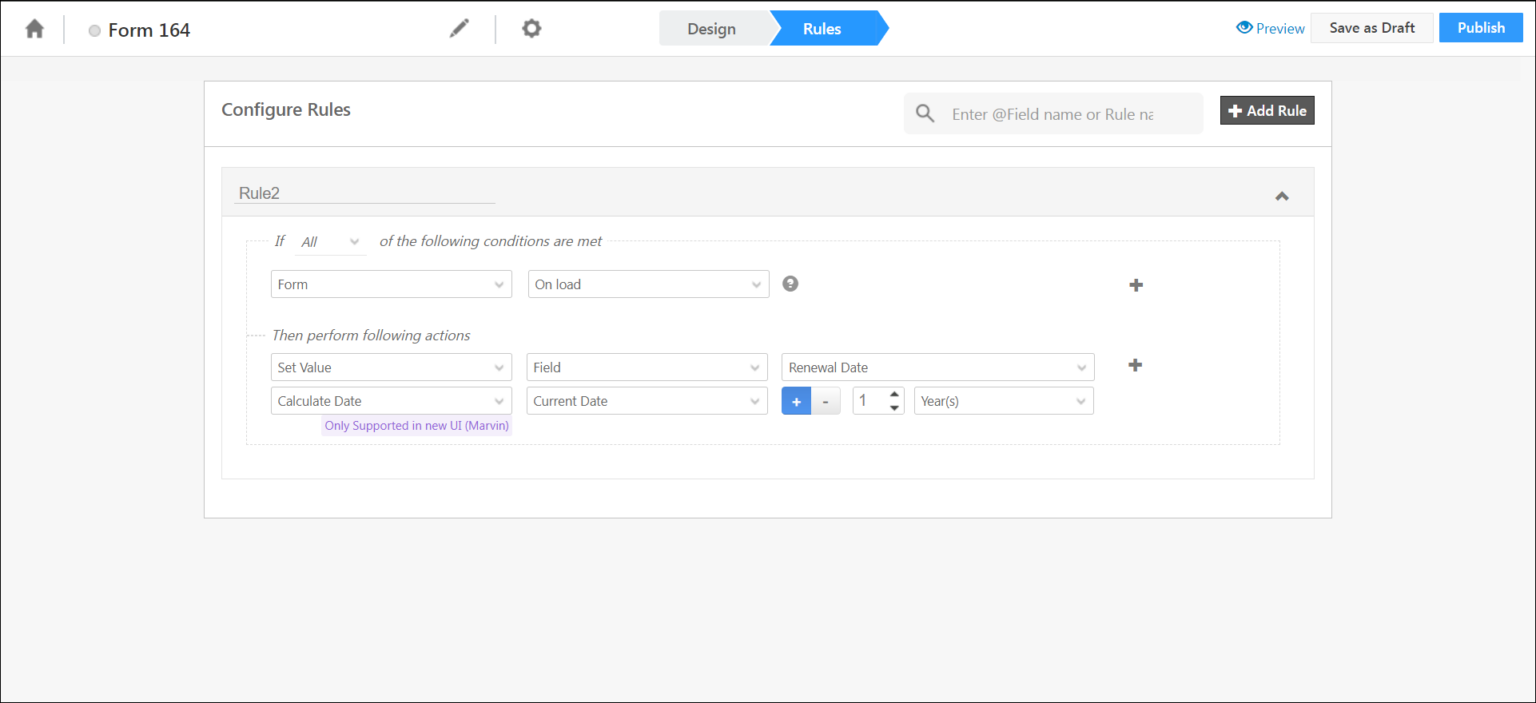Open the All conditions dropdown

330,241
